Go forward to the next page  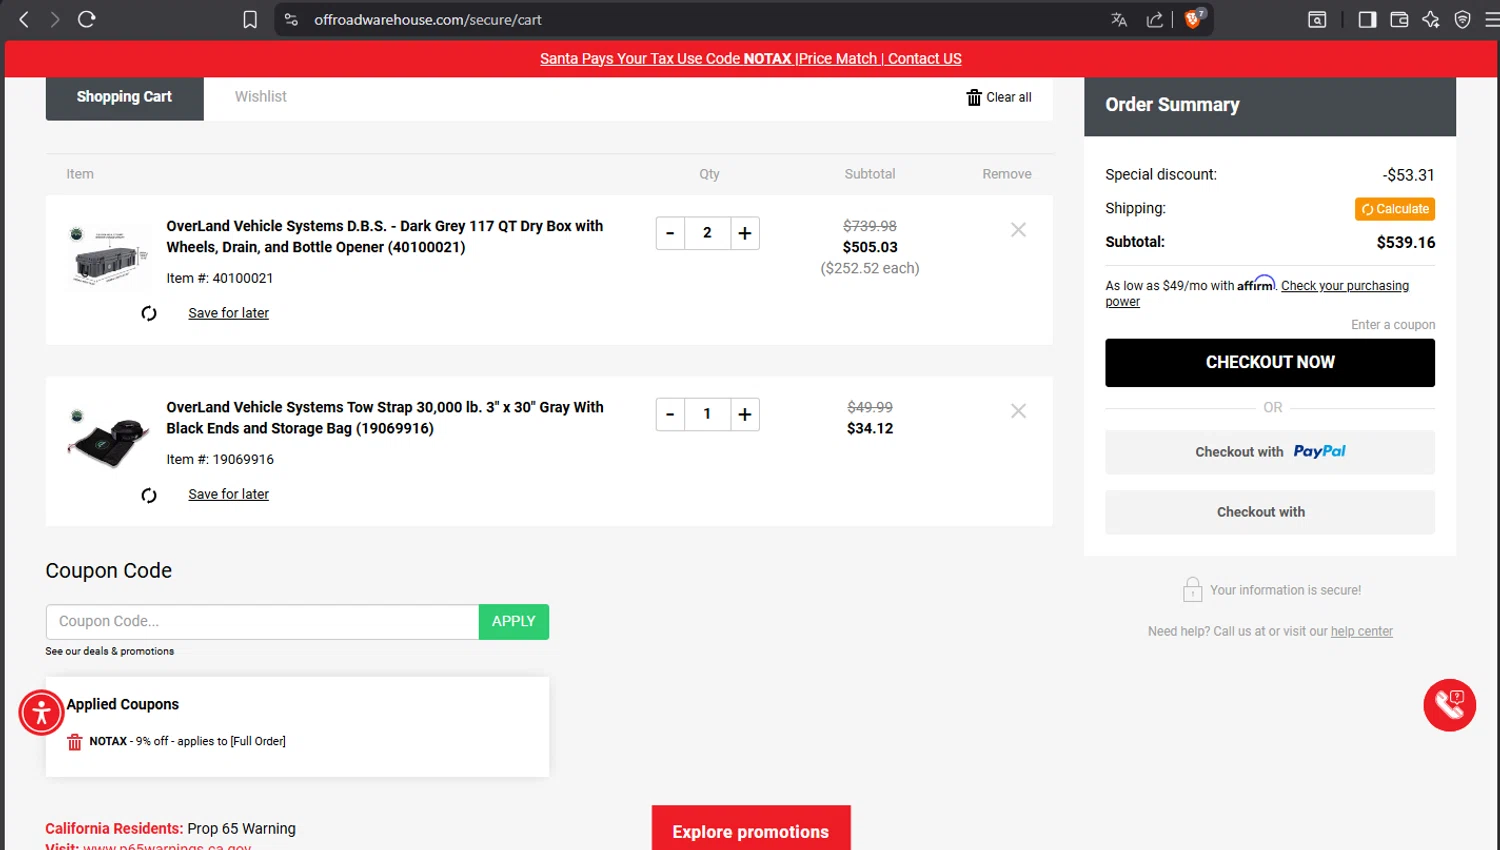click(x=55, y=19)
